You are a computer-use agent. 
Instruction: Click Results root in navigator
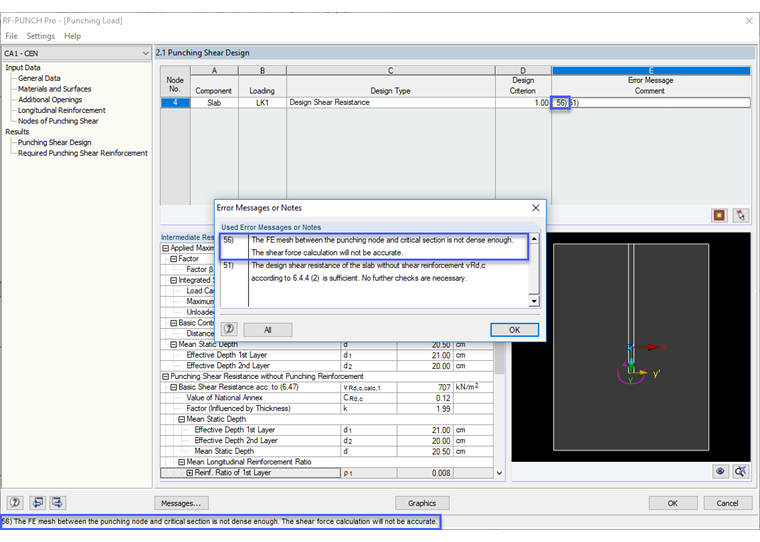[17, 131]
